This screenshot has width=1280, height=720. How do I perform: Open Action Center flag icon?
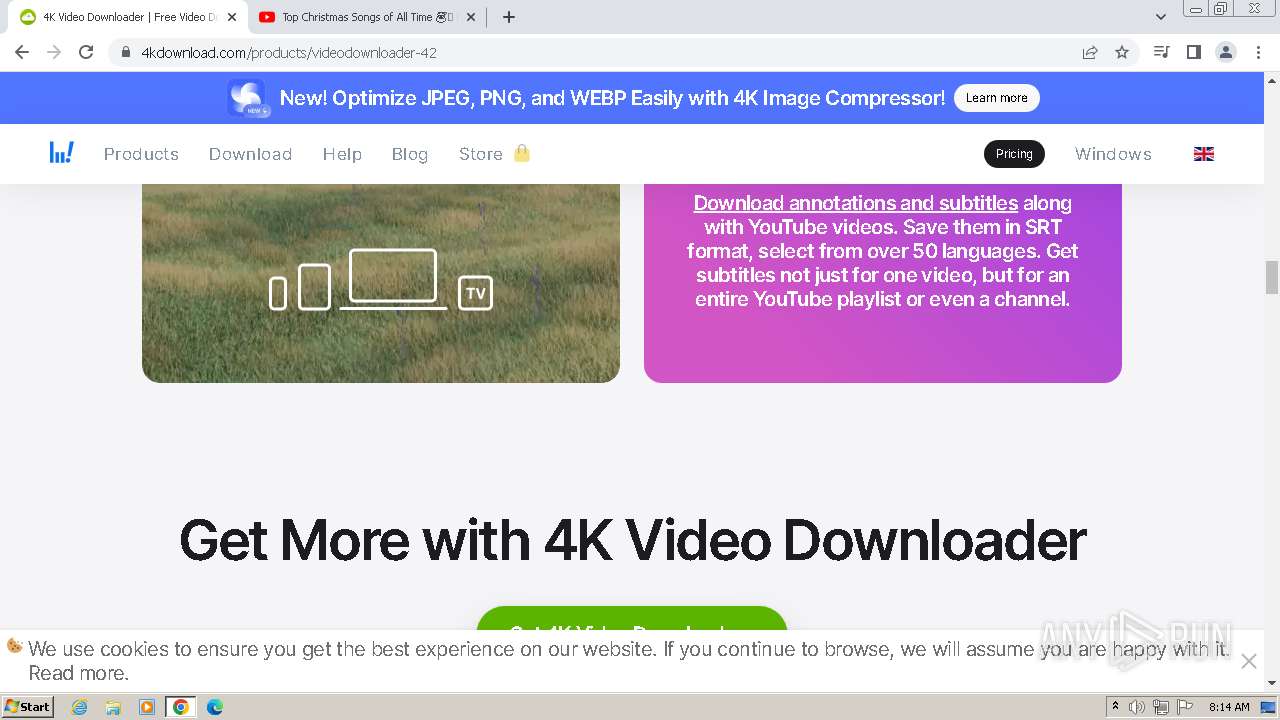click(1185, 707)
